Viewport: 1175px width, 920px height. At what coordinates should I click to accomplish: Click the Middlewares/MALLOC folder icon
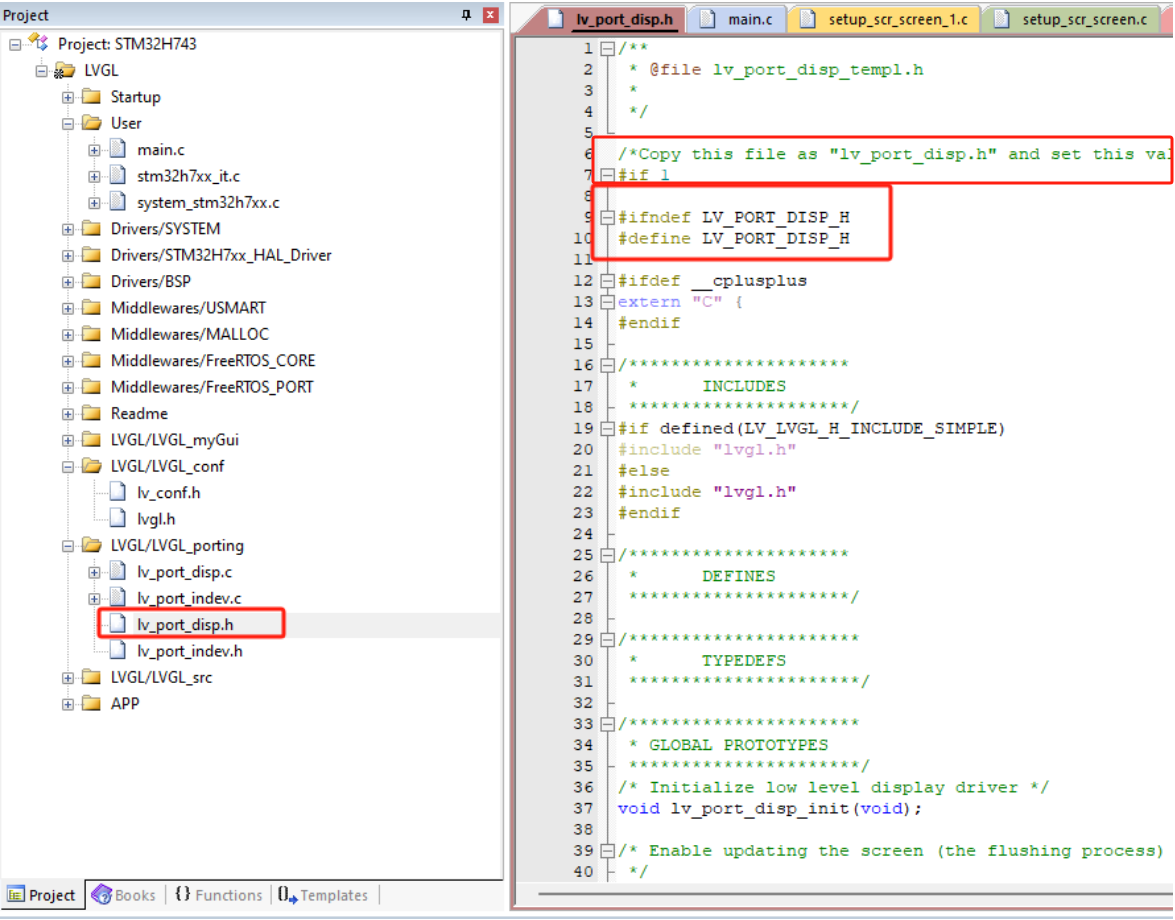[x=91, y=334]
